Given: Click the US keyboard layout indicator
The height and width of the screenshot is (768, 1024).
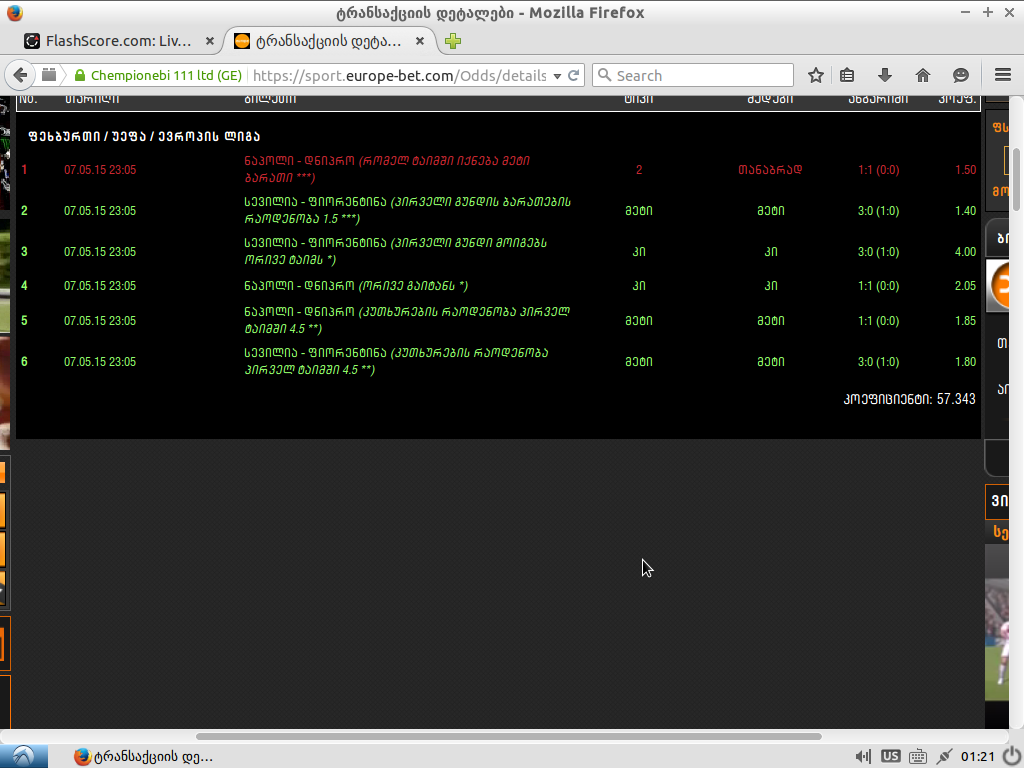Looking at the screenshot, I should [x=890, y=756].
